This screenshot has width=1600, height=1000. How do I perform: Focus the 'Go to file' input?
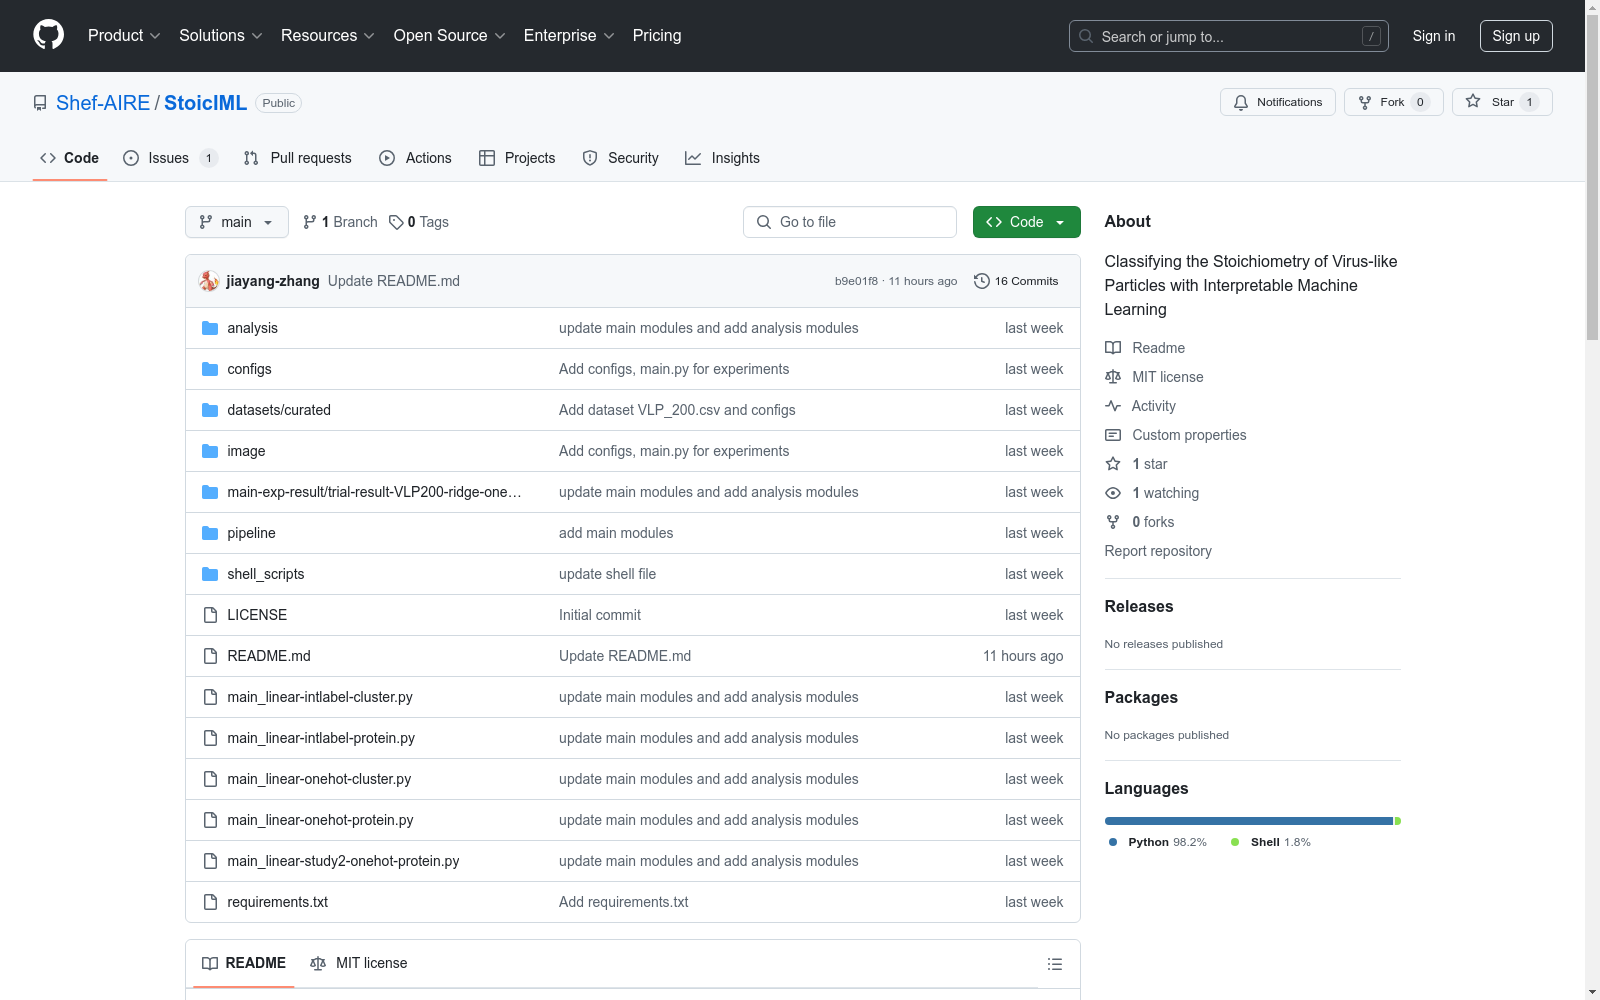850,222
